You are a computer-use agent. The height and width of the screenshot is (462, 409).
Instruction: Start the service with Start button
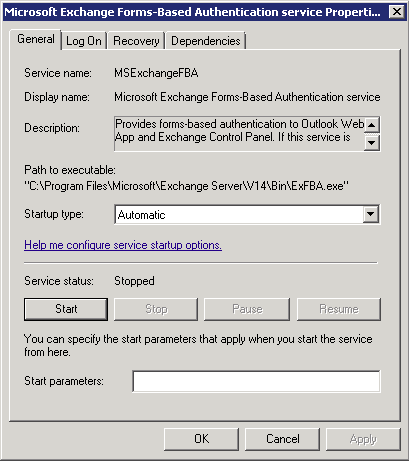[x=66, y=309]
